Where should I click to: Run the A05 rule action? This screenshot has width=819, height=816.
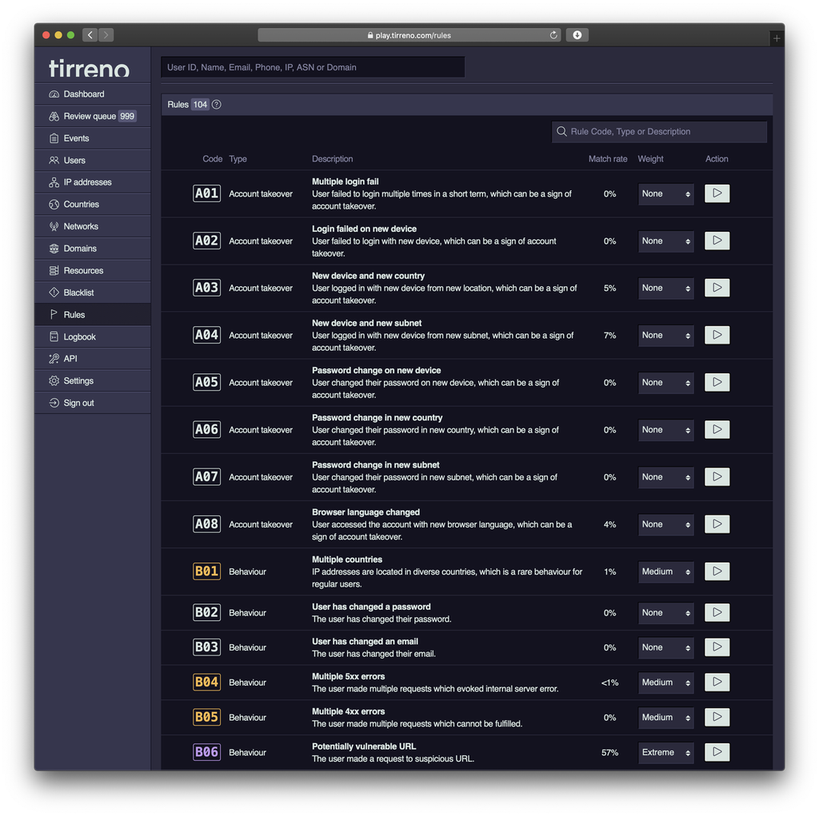[717, 382]
